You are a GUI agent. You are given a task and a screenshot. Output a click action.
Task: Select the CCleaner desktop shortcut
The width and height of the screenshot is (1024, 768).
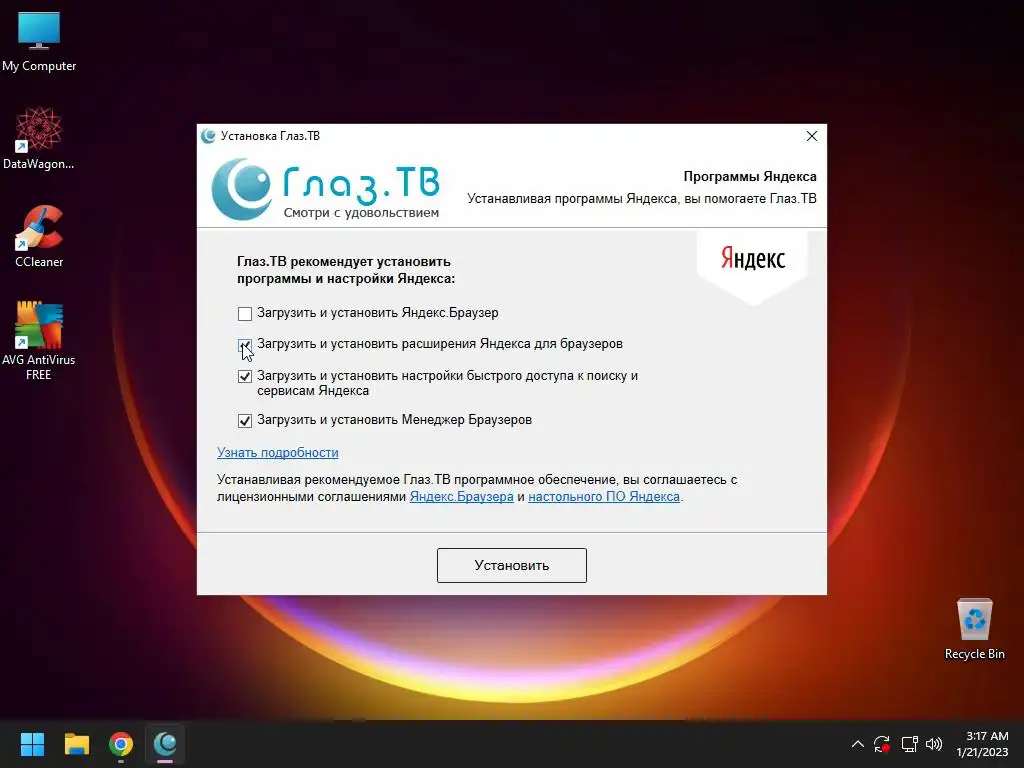(x=39, y=236)
